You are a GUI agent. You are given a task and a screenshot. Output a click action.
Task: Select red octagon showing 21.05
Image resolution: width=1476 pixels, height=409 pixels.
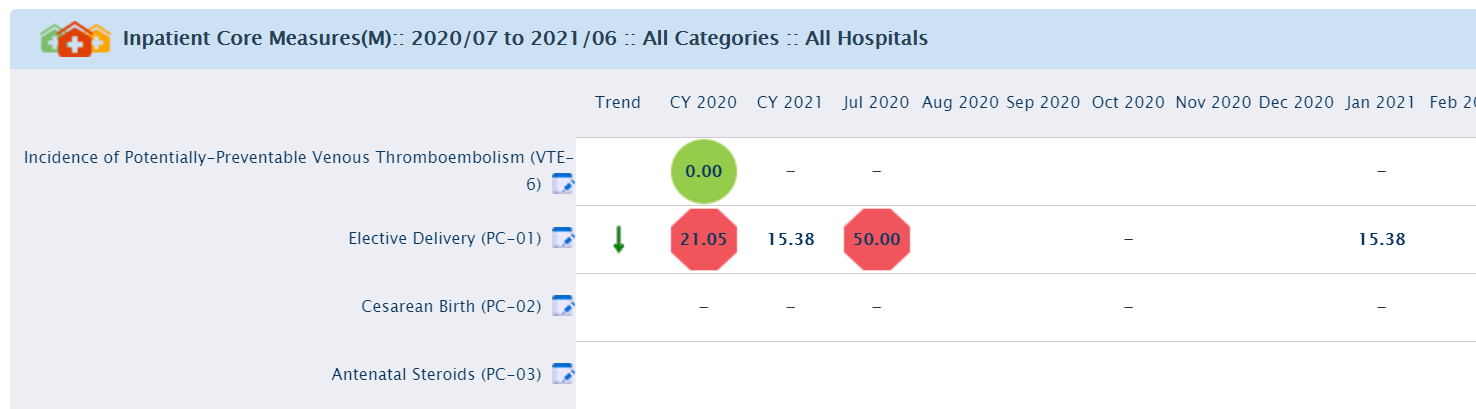703,240
